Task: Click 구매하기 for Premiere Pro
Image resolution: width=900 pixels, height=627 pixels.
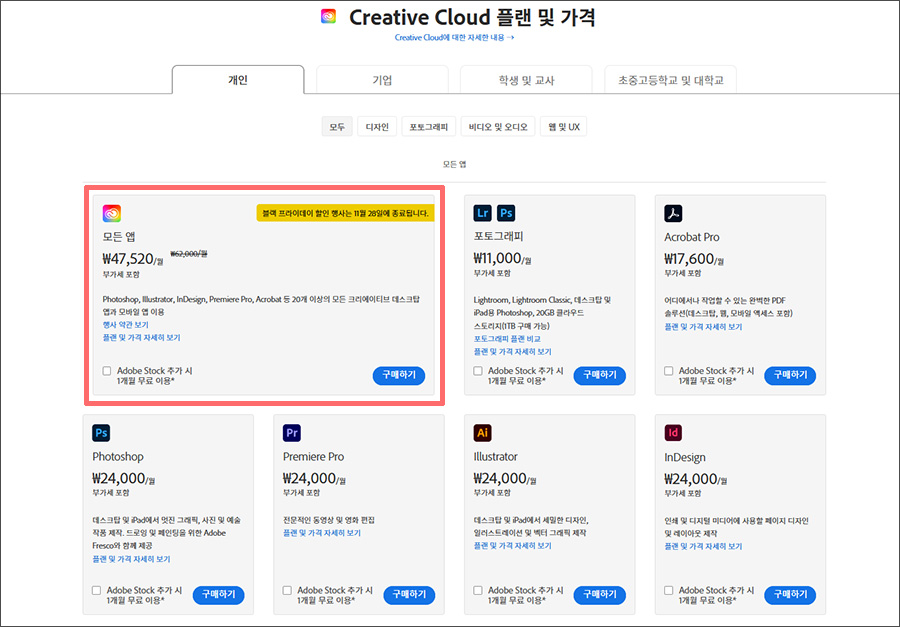Action: [x=409, y=595]
